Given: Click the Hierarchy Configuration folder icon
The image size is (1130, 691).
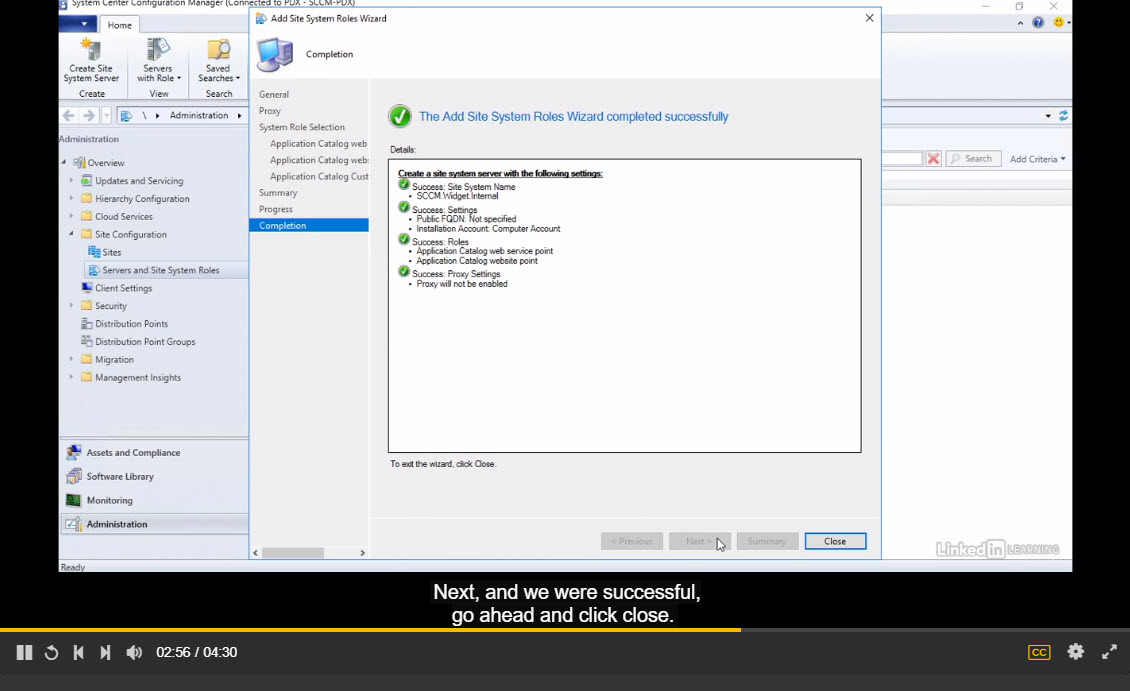Looking at the screenshot, I should [86, 198].
